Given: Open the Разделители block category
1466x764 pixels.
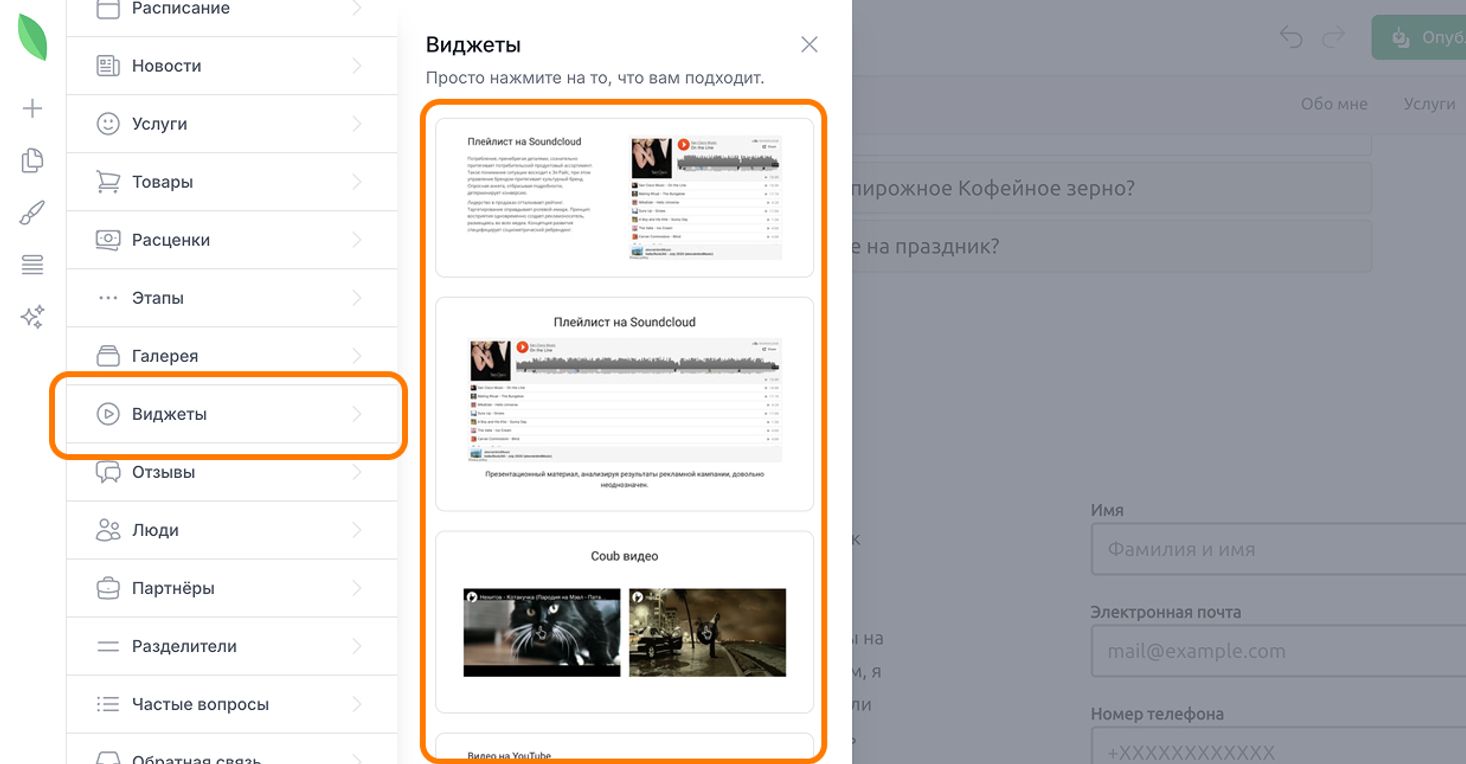Looking at the screenshot, I should coord(232,646).
